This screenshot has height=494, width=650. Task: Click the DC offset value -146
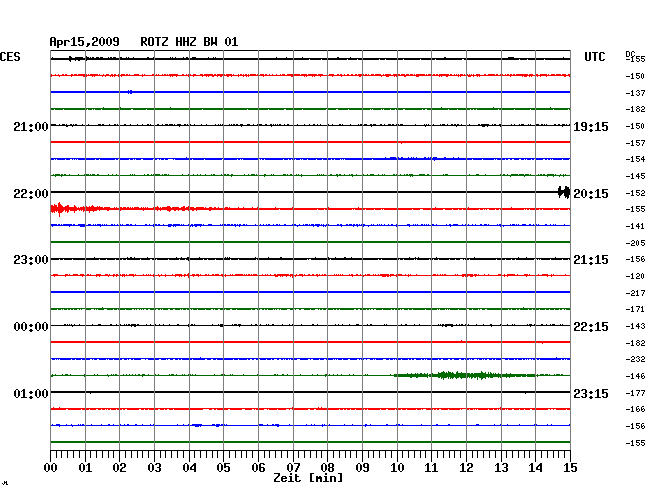click(x=635, y=376)
